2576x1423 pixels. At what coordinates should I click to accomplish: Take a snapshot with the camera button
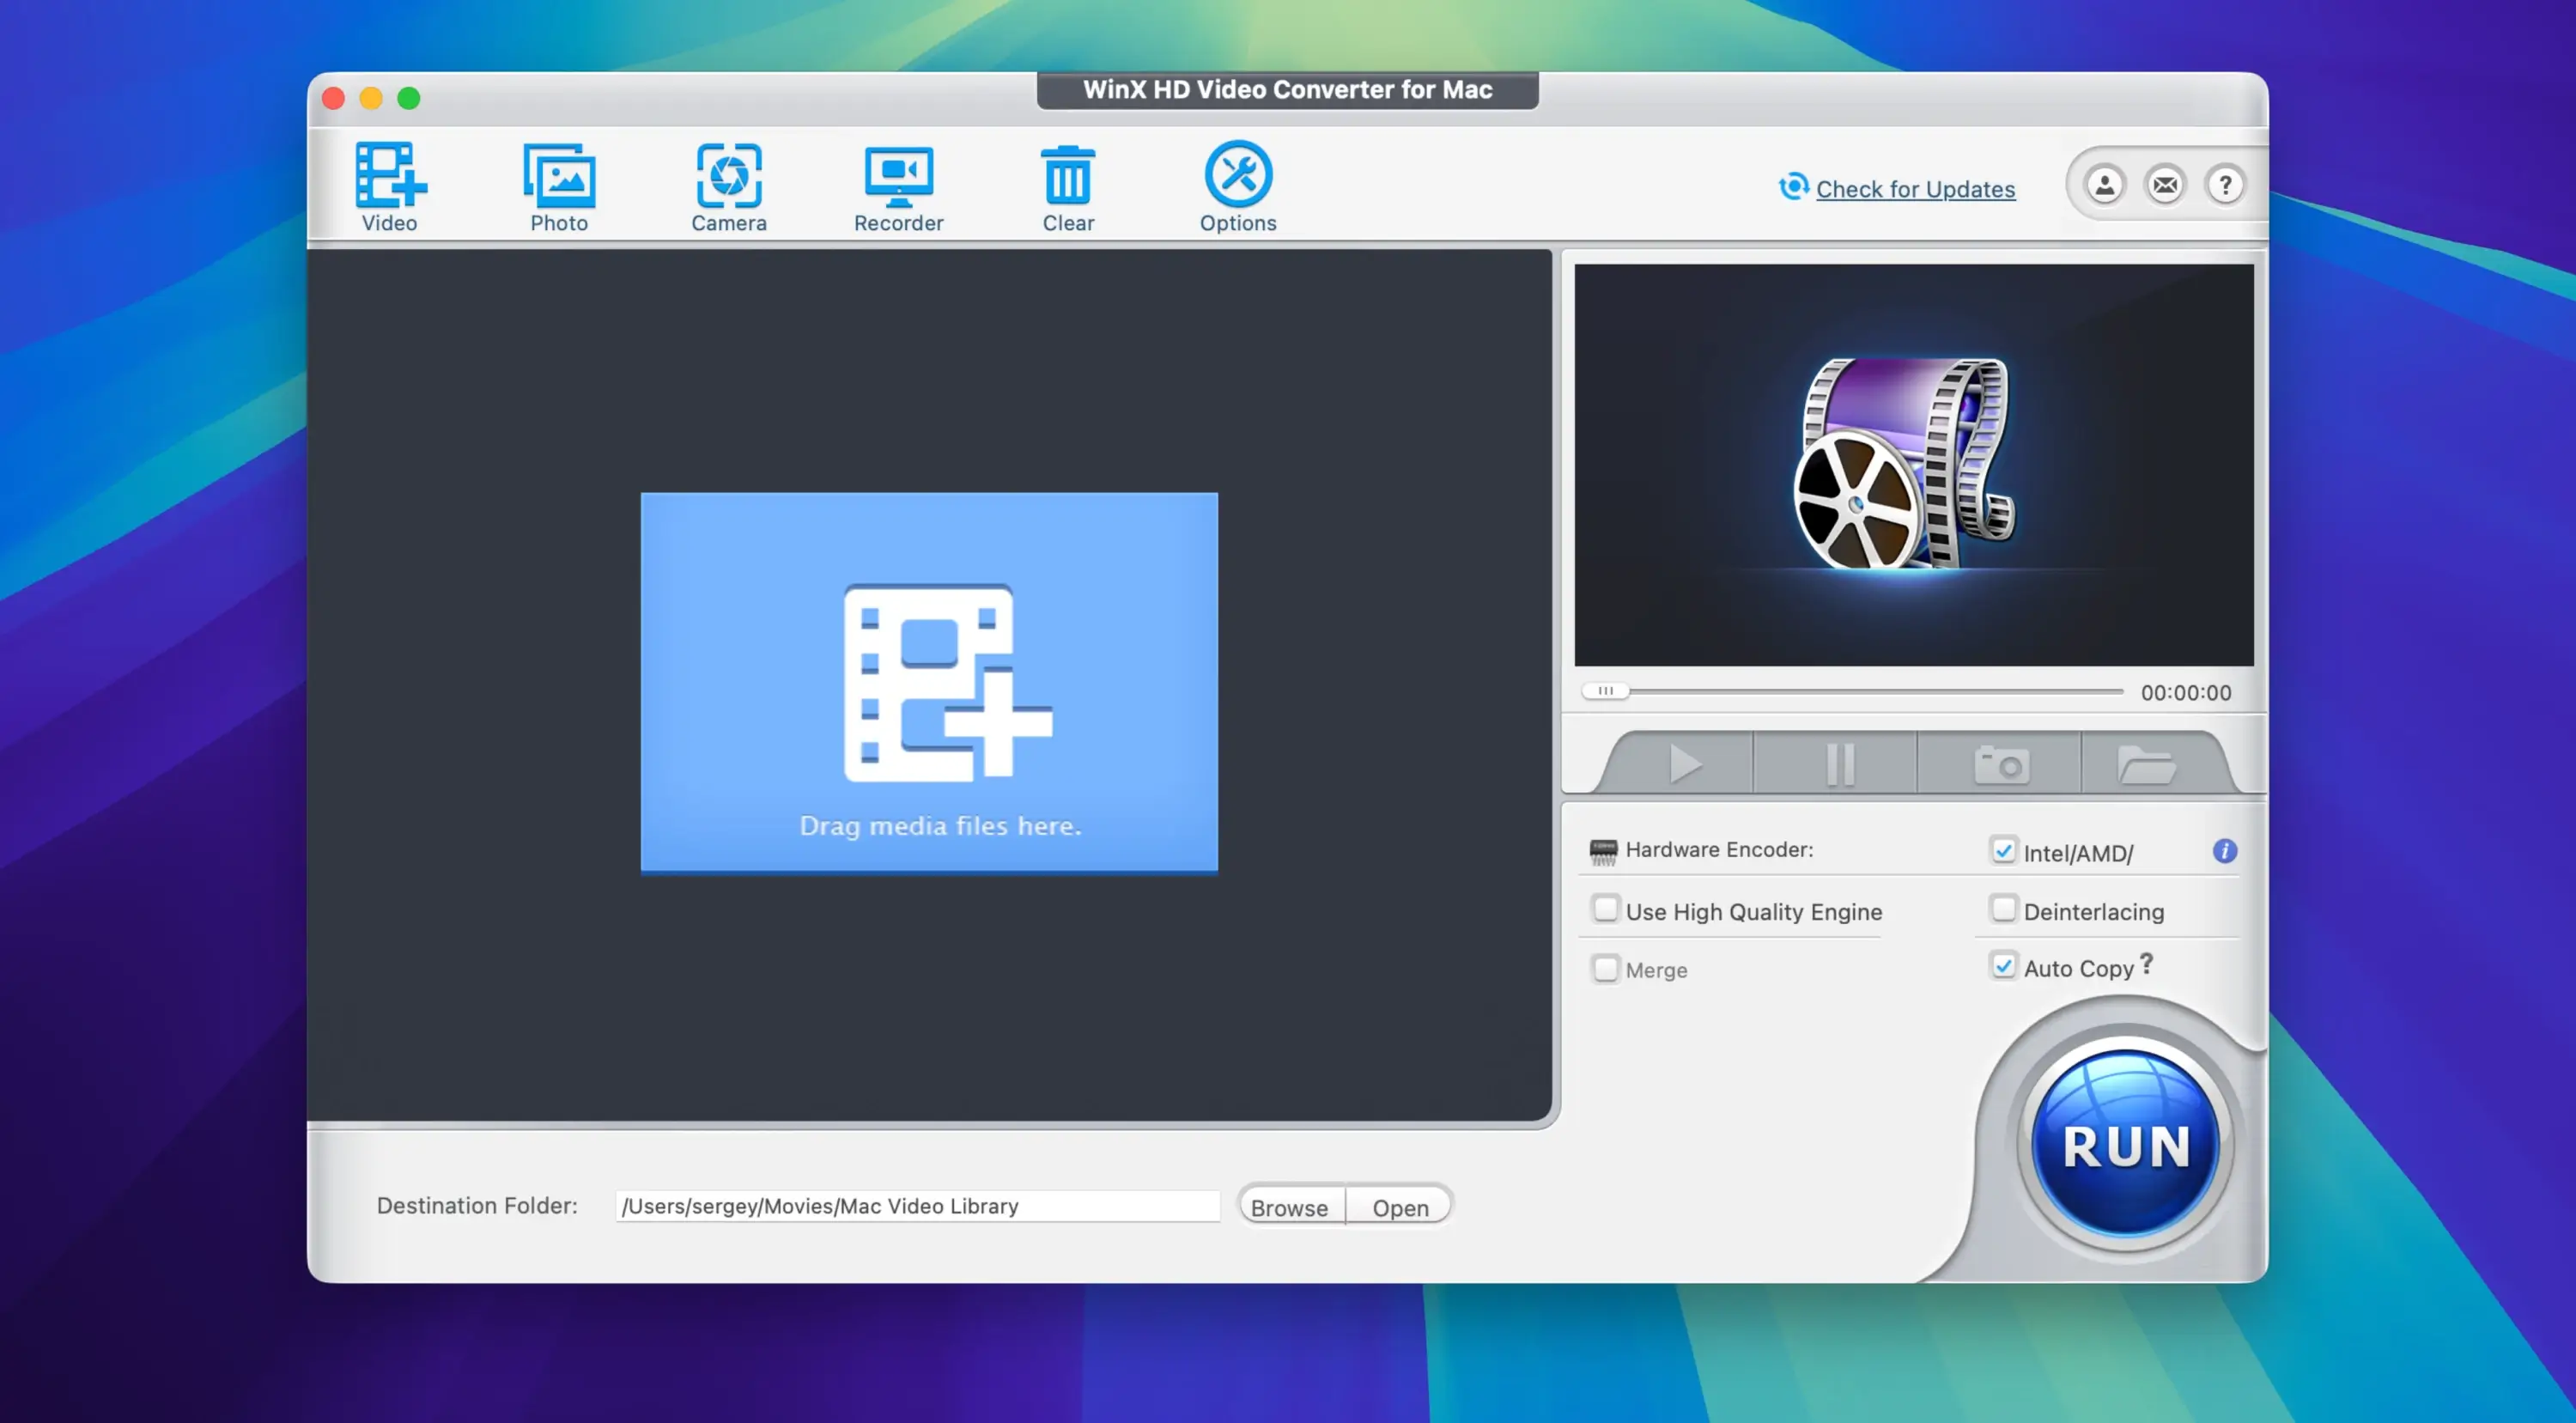(2001, 765)
